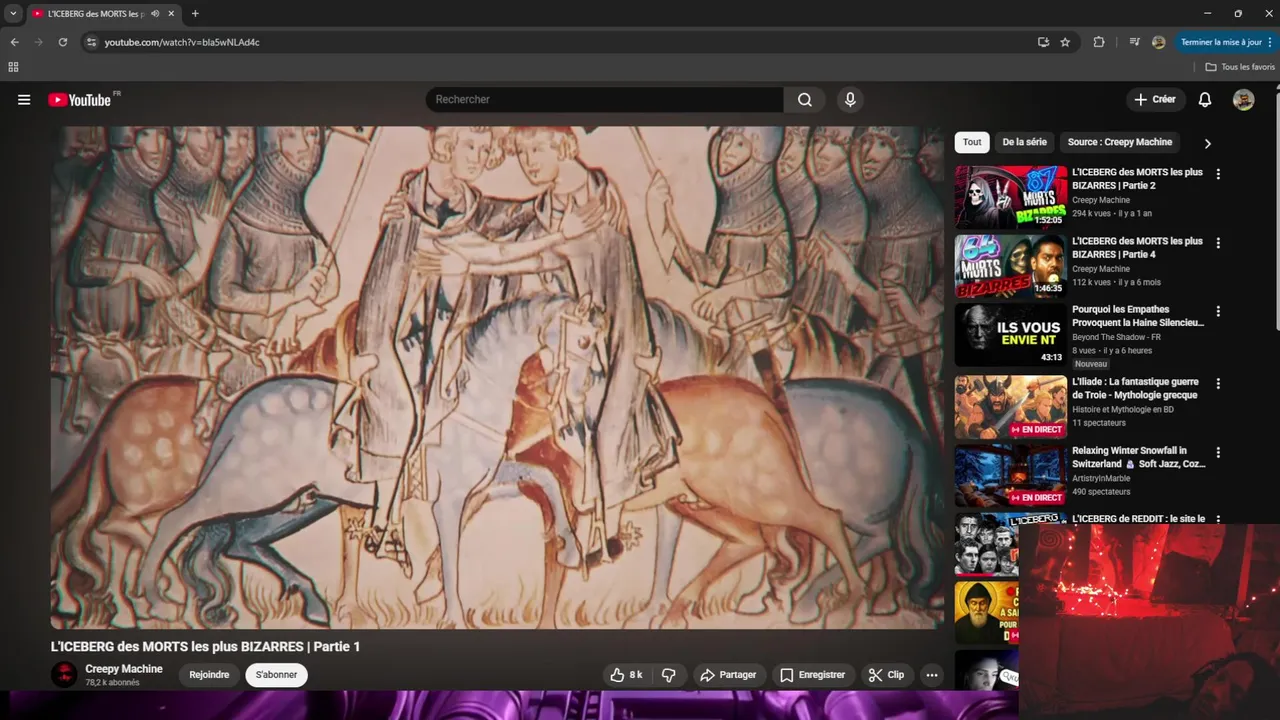This screenshot has width=1280, height=720.
Task: Open options for MORTS BIZARRES Partie 4
Action: 1218,243
